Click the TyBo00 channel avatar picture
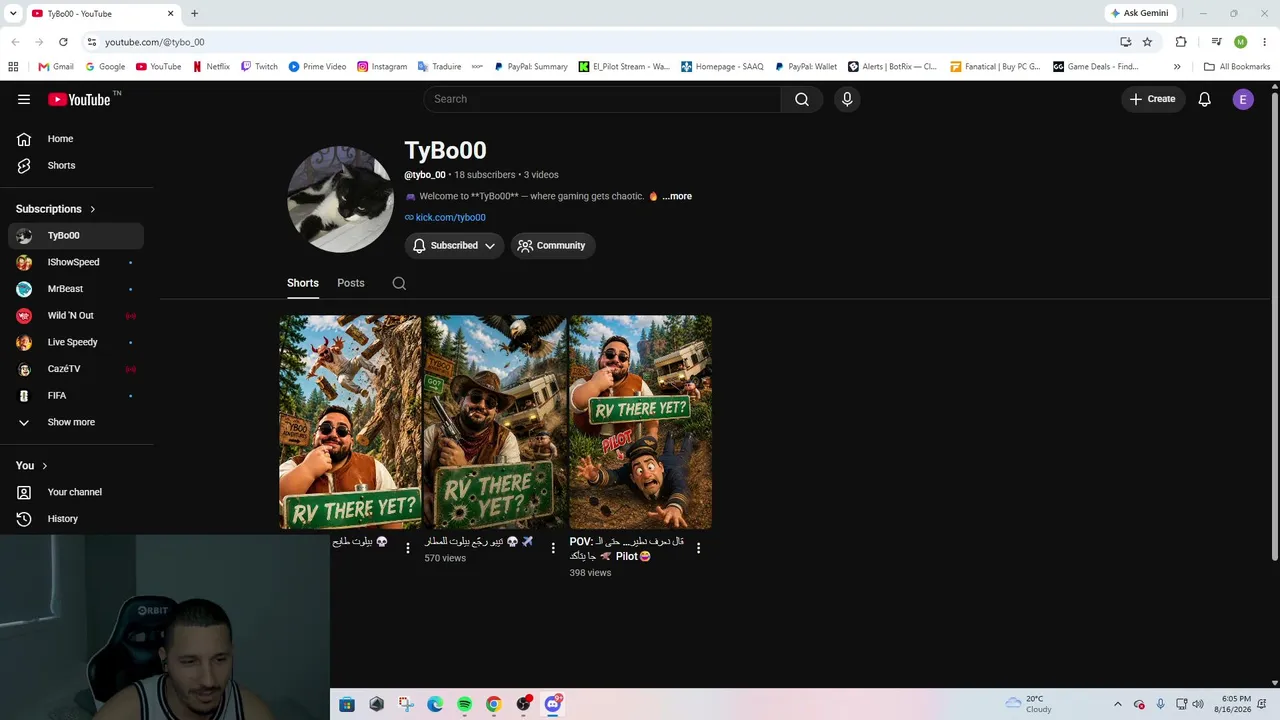The image size is (1280, 720). click(x=340, y=199)
